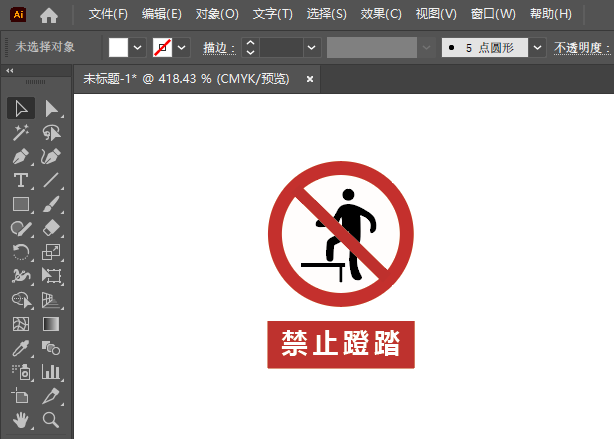The image size is (614, 439).
Task: Click the Illustrator Ai logo
Action: [18, 15]
